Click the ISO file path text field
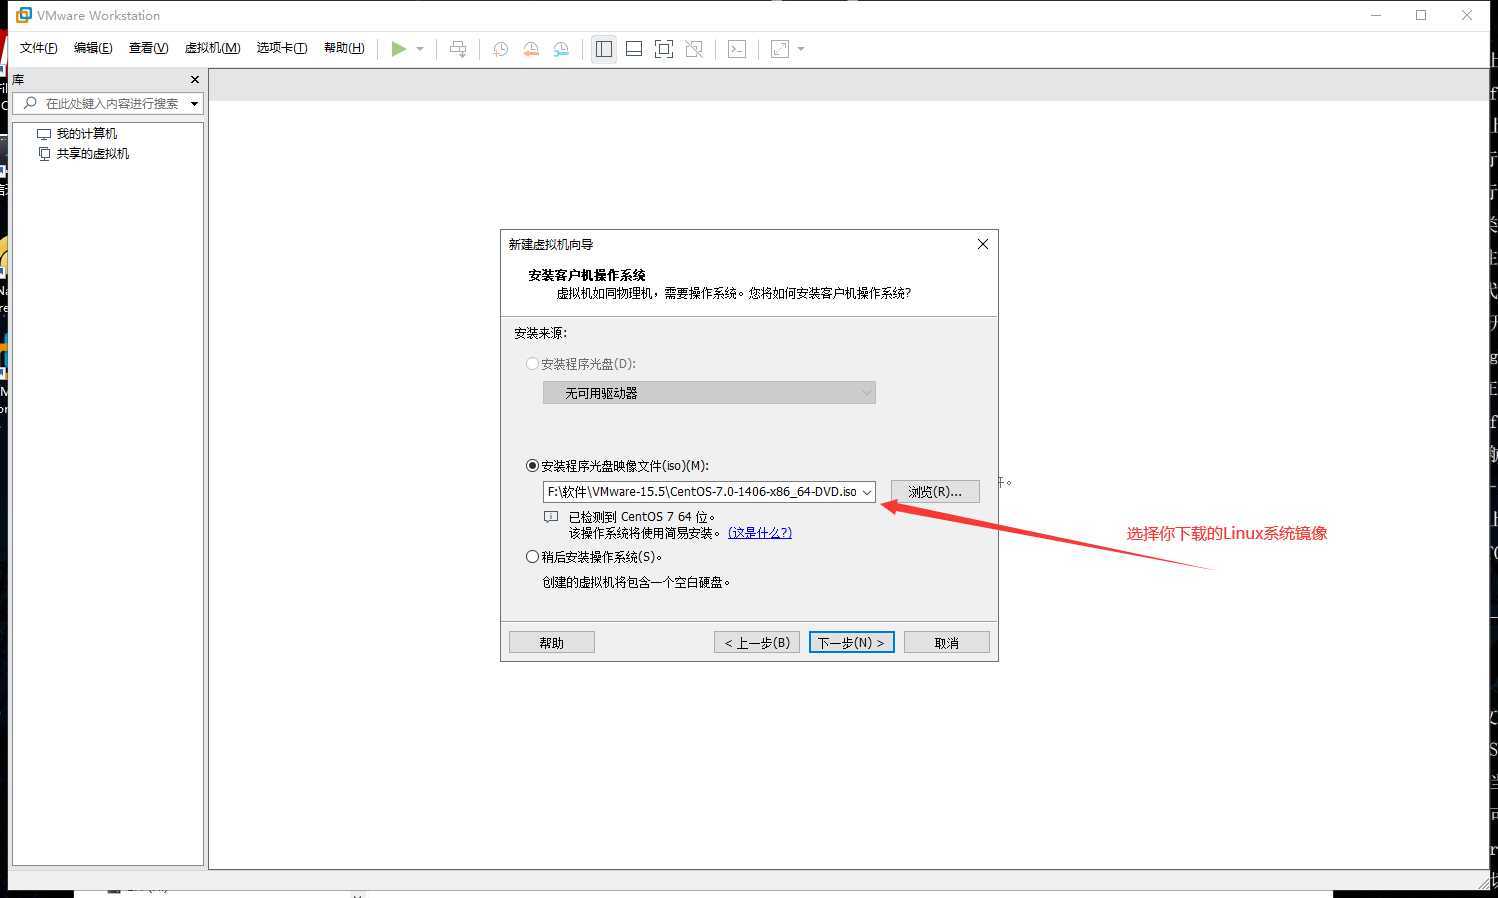 (x=701, y=492)
